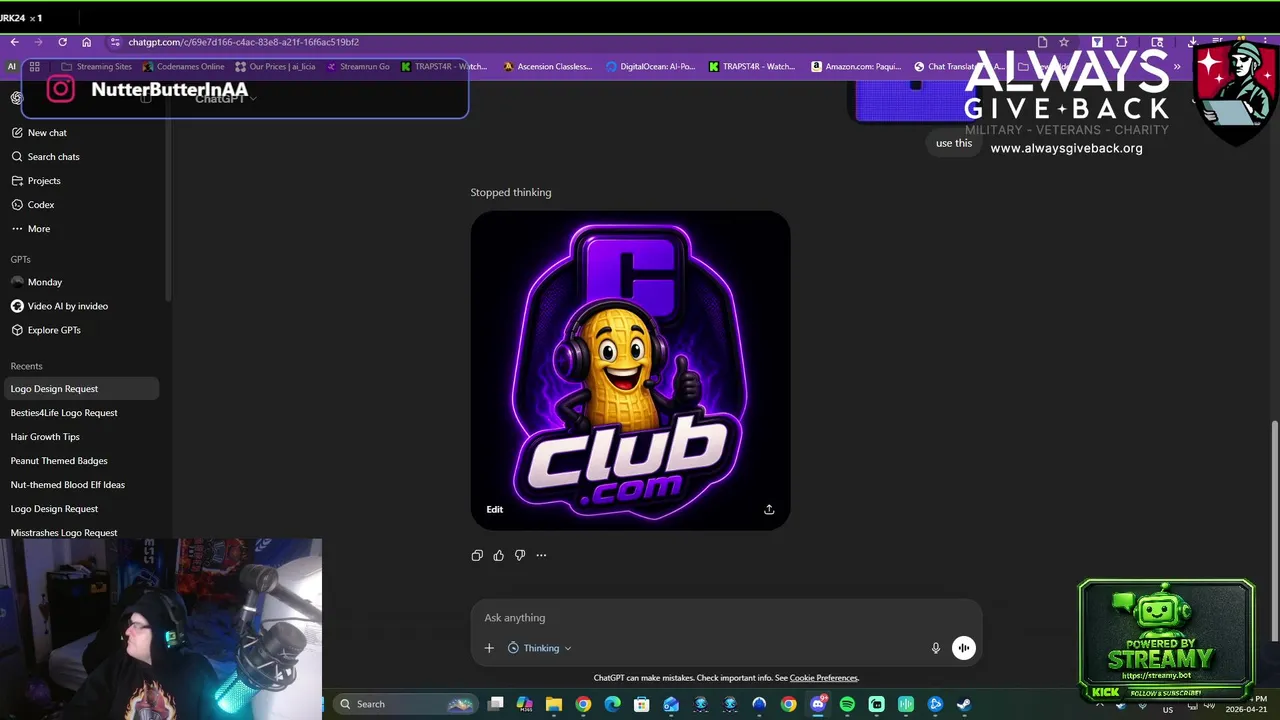Open the generated peanut club logo image
1280x720 pixels.
(630, 370)
